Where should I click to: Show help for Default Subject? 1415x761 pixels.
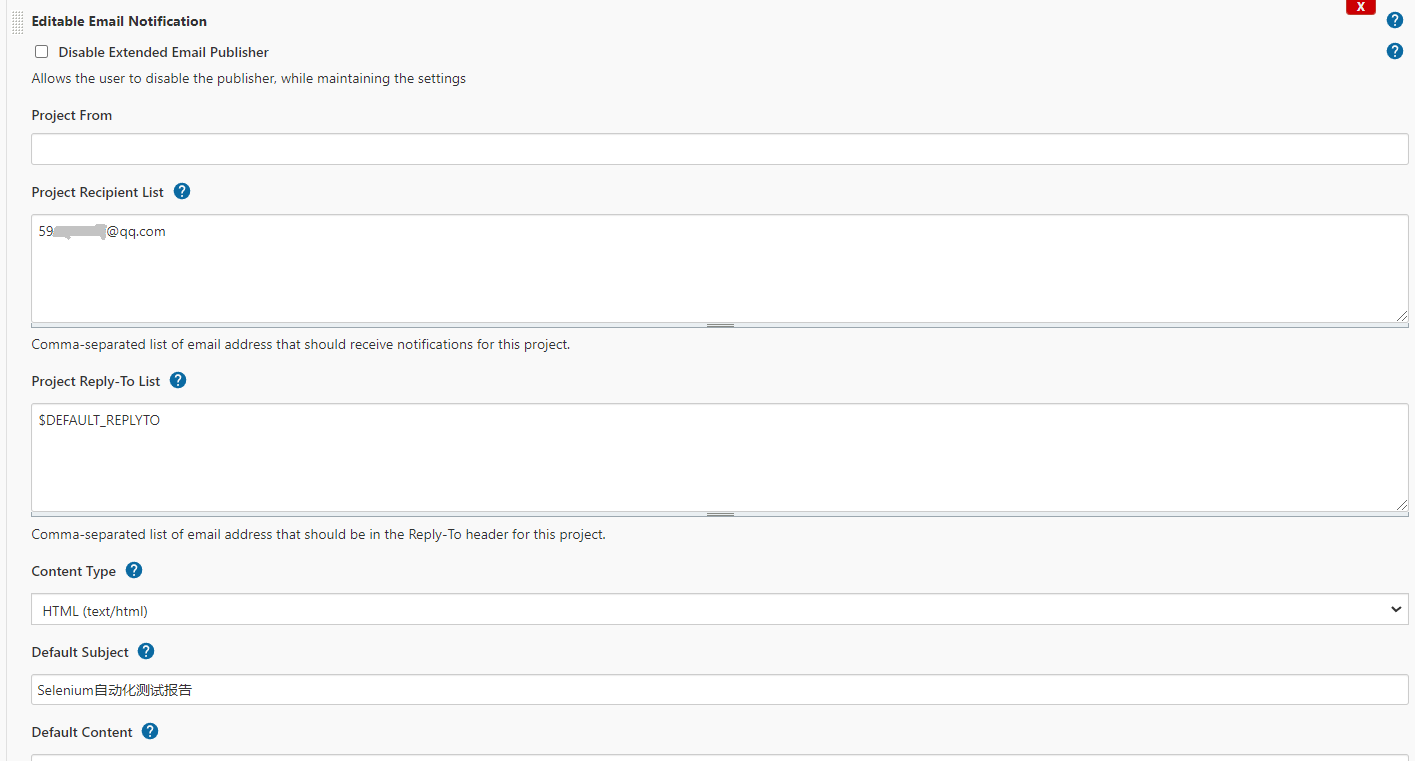pos(146,651)
